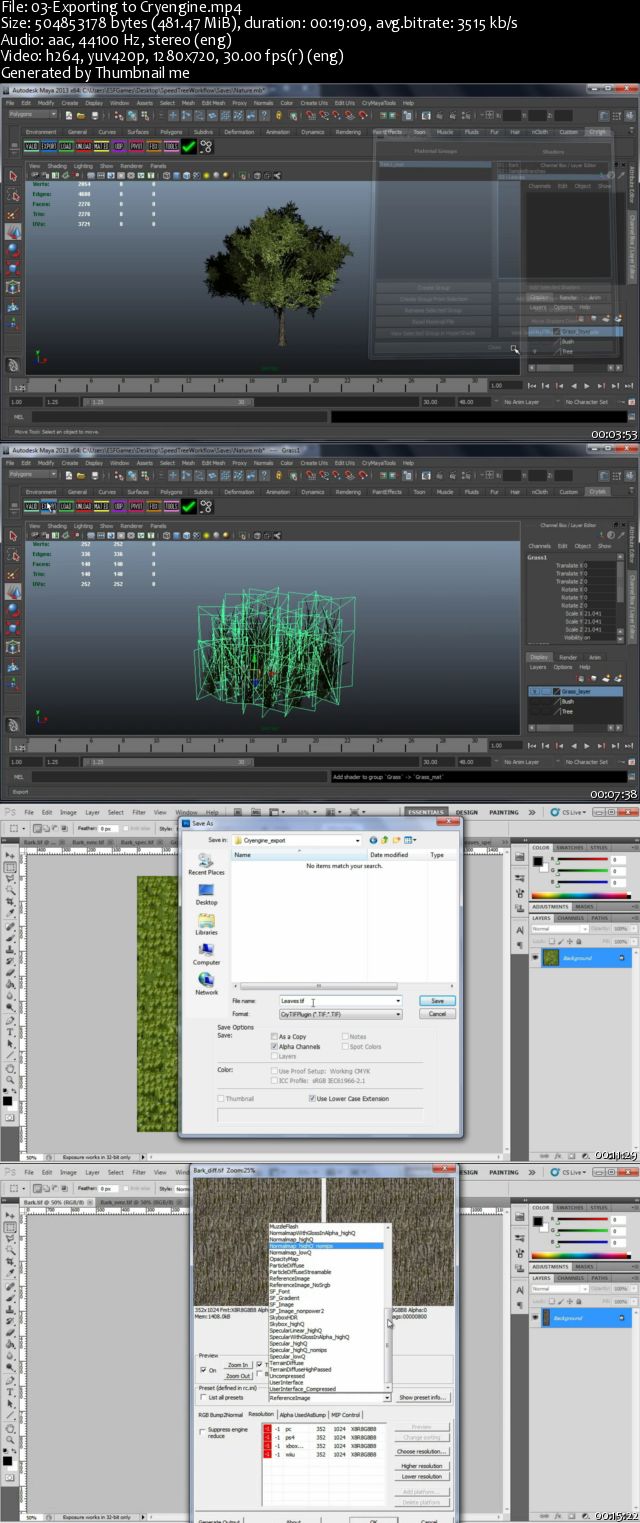Uncheck the Alpha Channels checkbox
Image resolution: width=640 pixels, height=1523 pixels.
274,1046
